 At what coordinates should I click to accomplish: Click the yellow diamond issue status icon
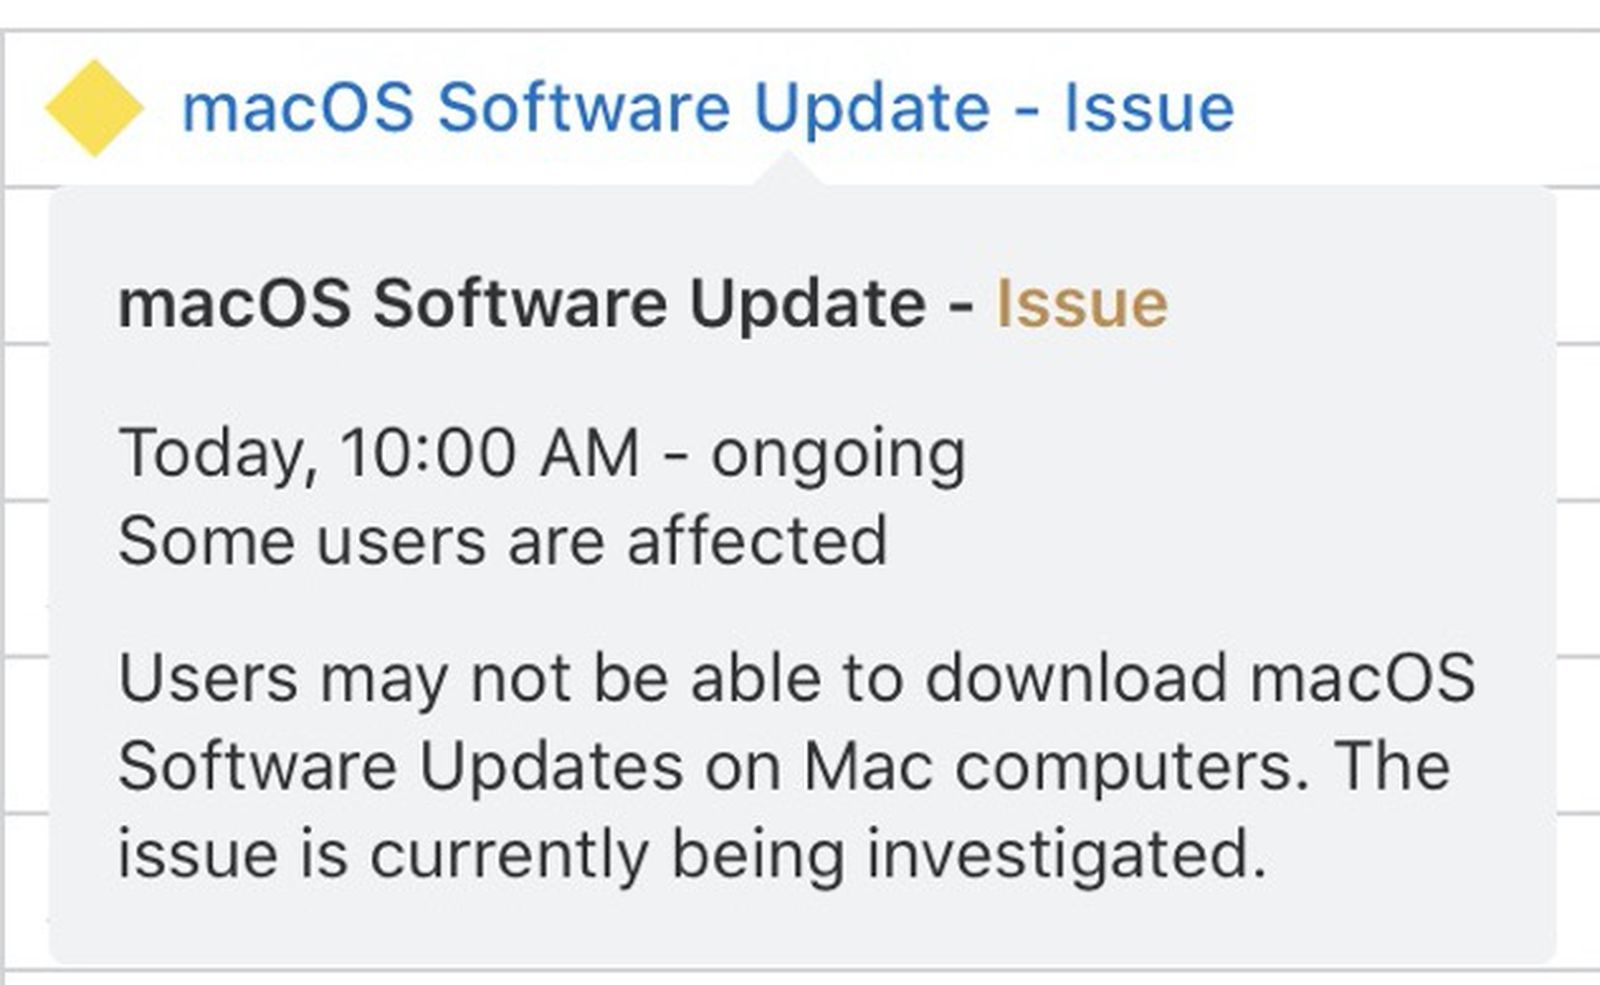click(94, 108)
